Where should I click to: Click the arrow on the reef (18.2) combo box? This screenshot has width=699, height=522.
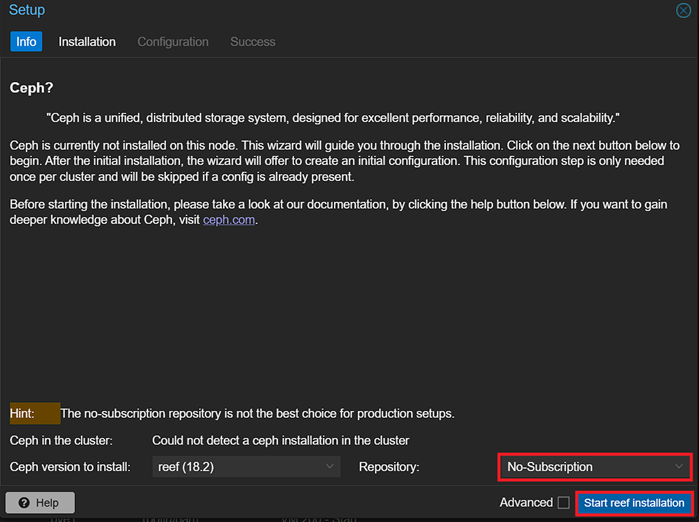[331, 467]
